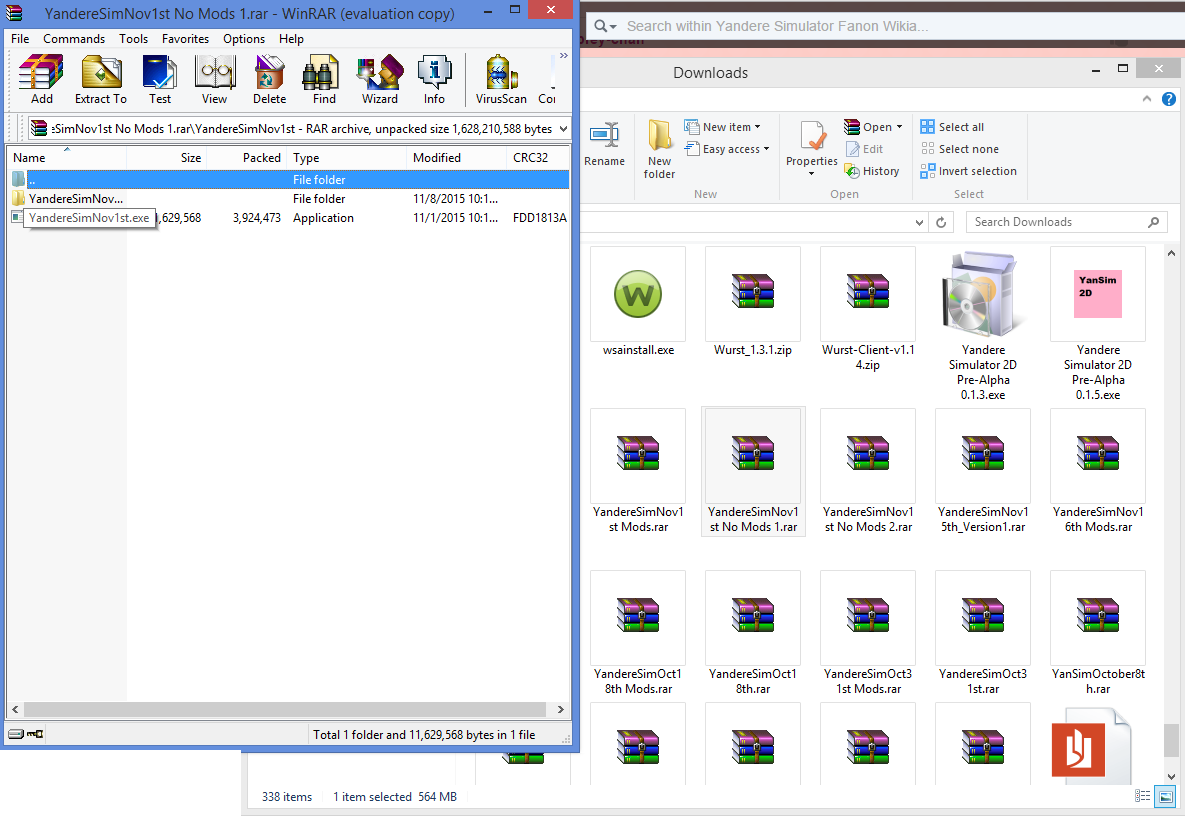This screenshot has width=1185, height=816.
Task: Expand the New item dropdown
Action: (722, 127)
